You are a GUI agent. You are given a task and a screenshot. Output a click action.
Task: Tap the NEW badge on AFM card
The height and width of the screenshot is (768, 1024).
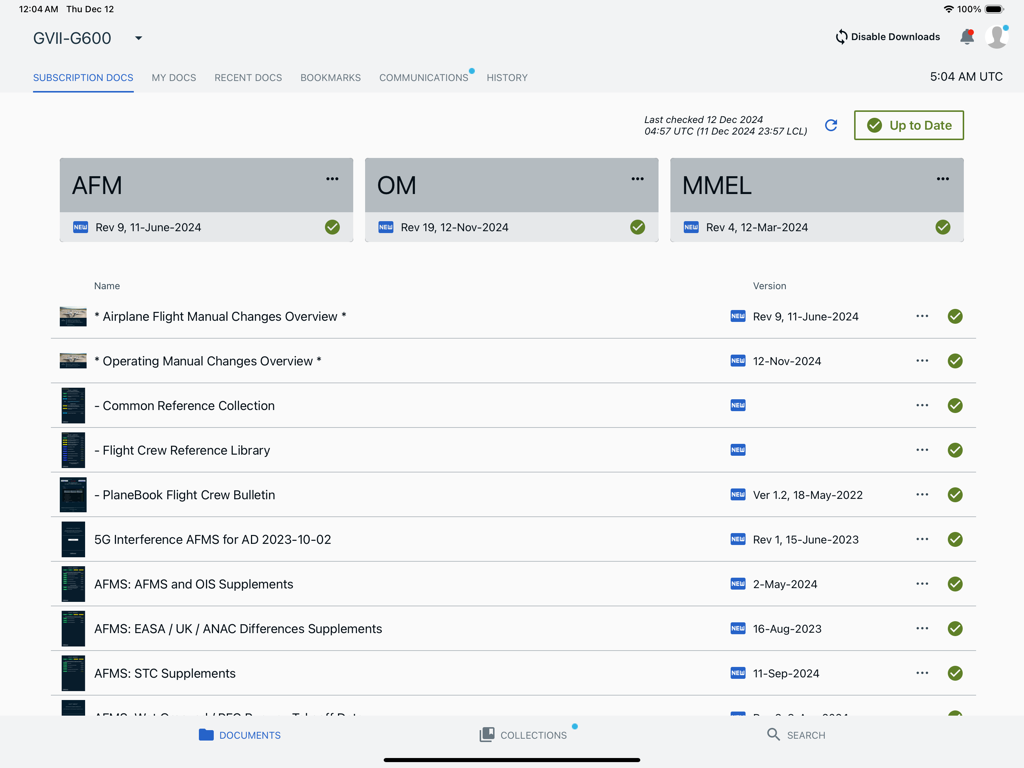[81, 227]
